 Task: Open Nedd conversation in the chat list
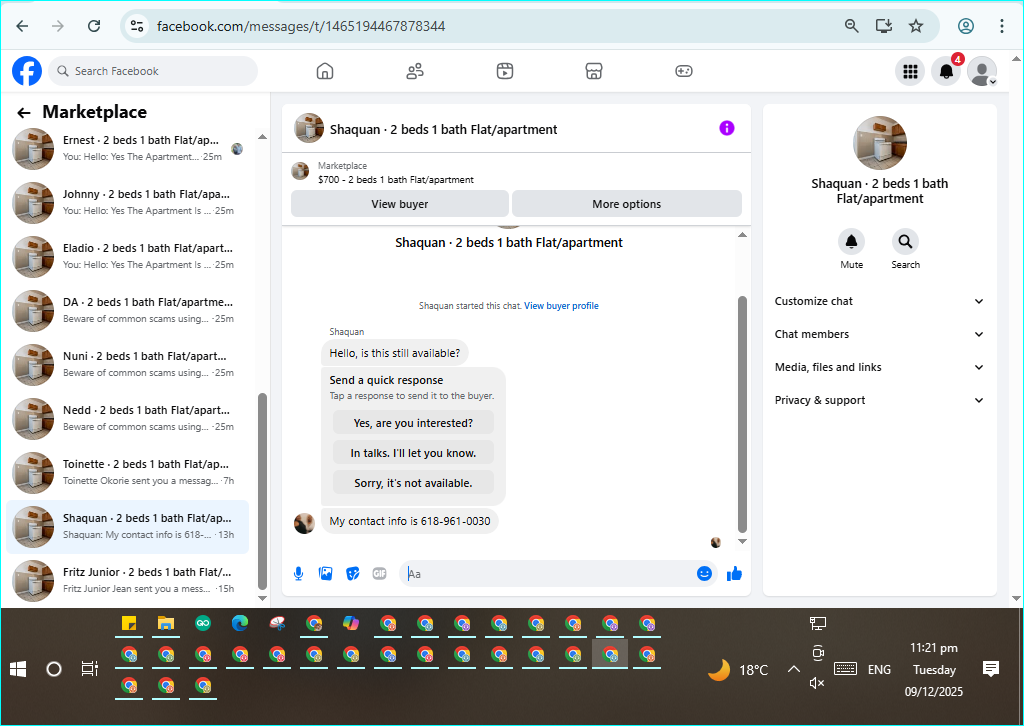point(128,418)
